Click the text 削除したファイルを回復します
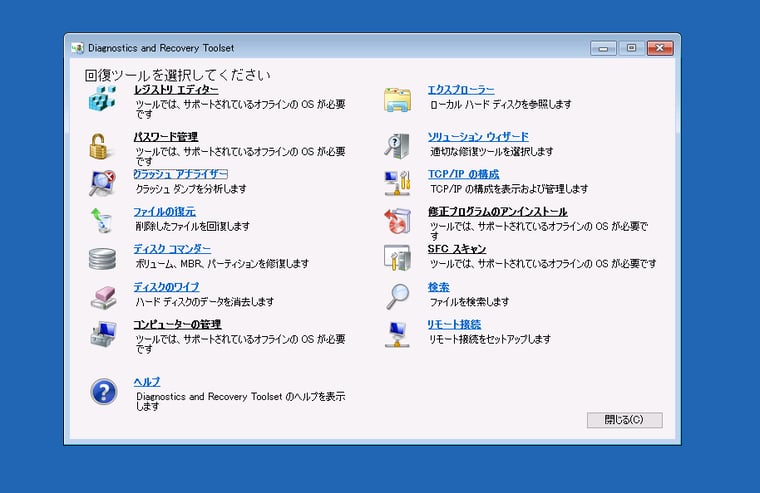Viewport: 760px width, 493px height. [x=192, y=226]
